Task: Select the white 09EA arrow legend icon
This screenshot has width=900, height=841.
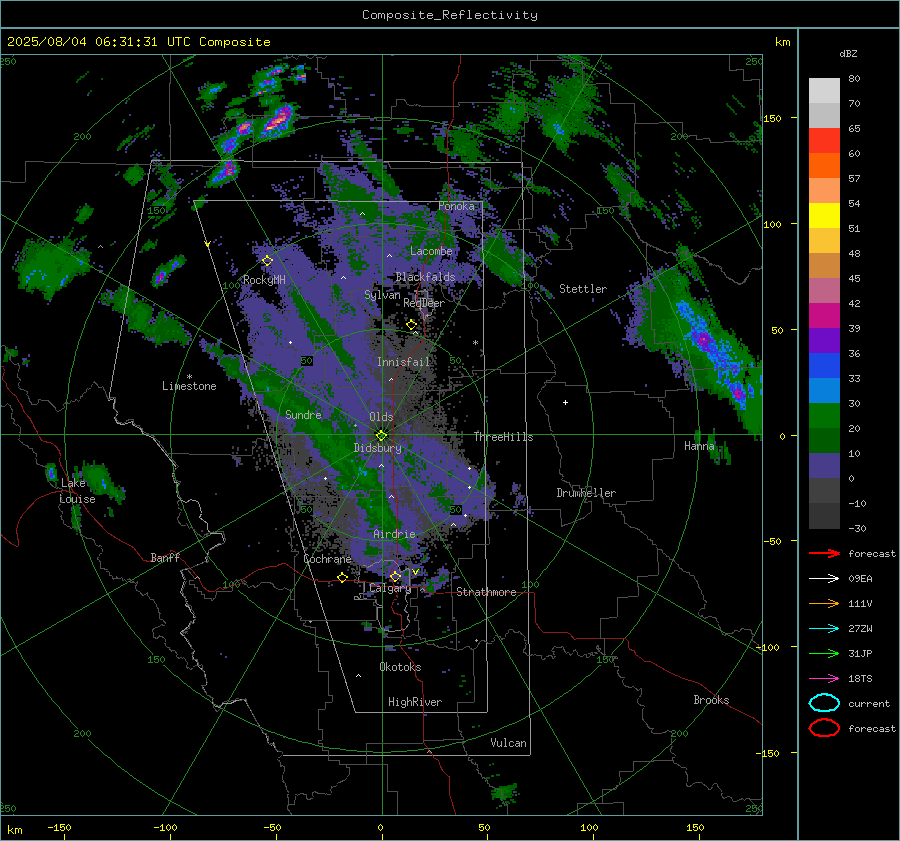Action: [x=824, y=579]
